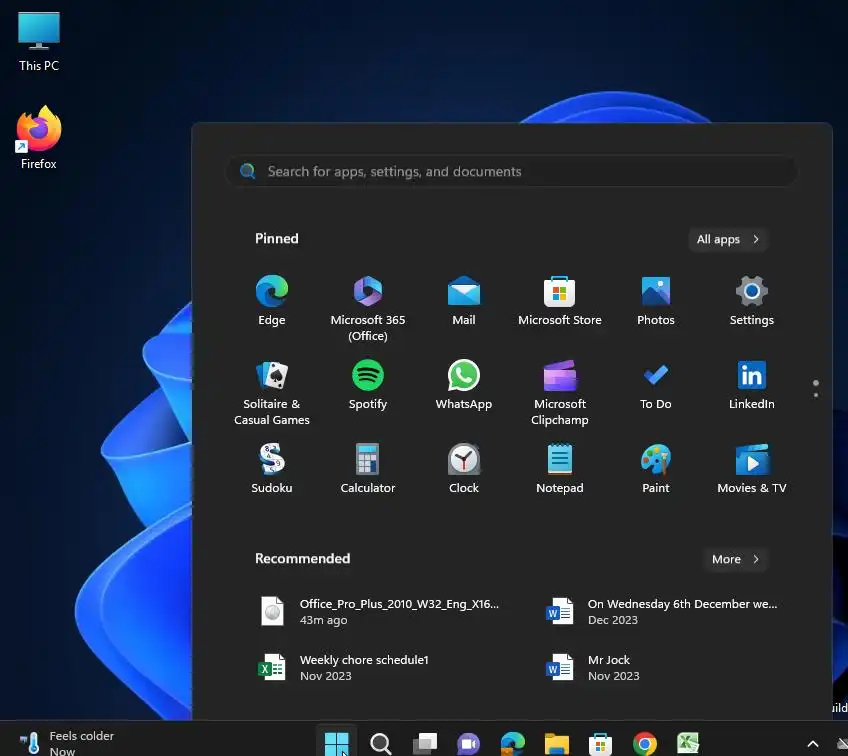Launch the Sudoku game
This screenshot has height=756, width=848.
point(271,468)
